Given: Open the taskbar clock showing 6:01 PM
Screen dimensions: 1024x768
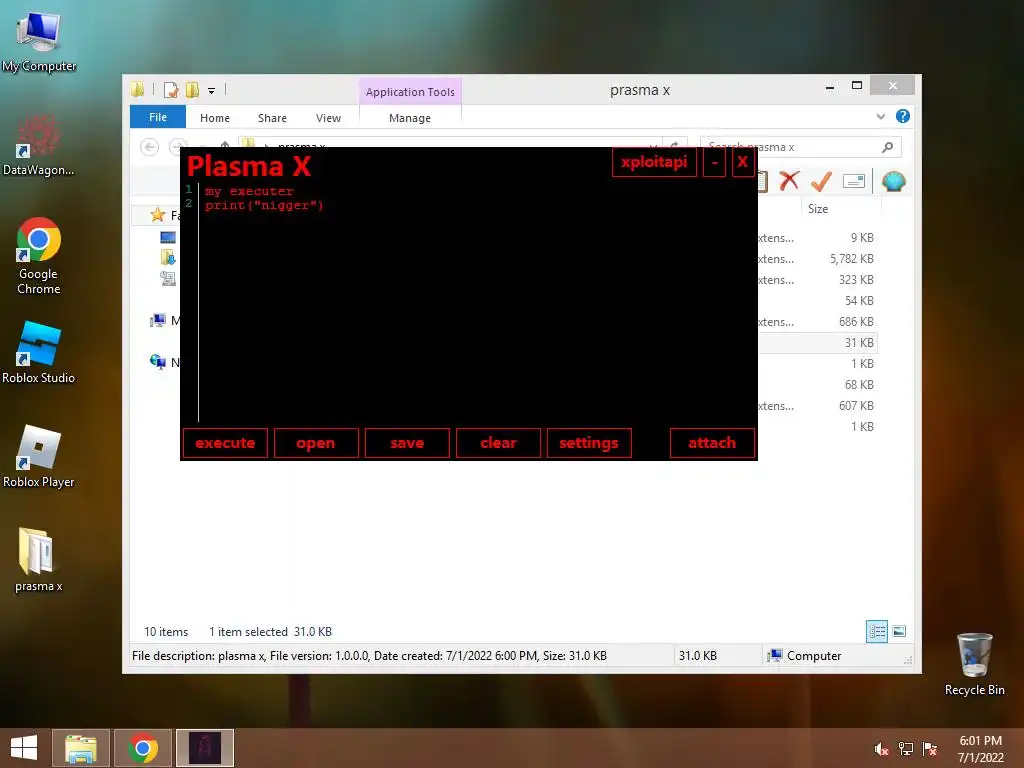Looking at the screenshot, I should [980, 749].
